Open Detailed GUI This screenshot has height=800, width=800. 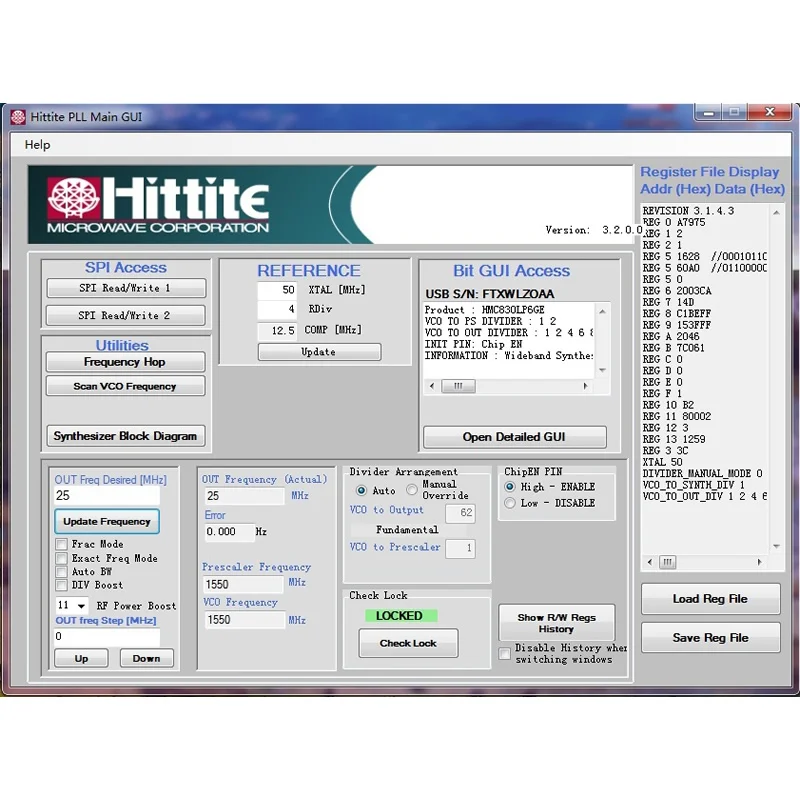514,437
